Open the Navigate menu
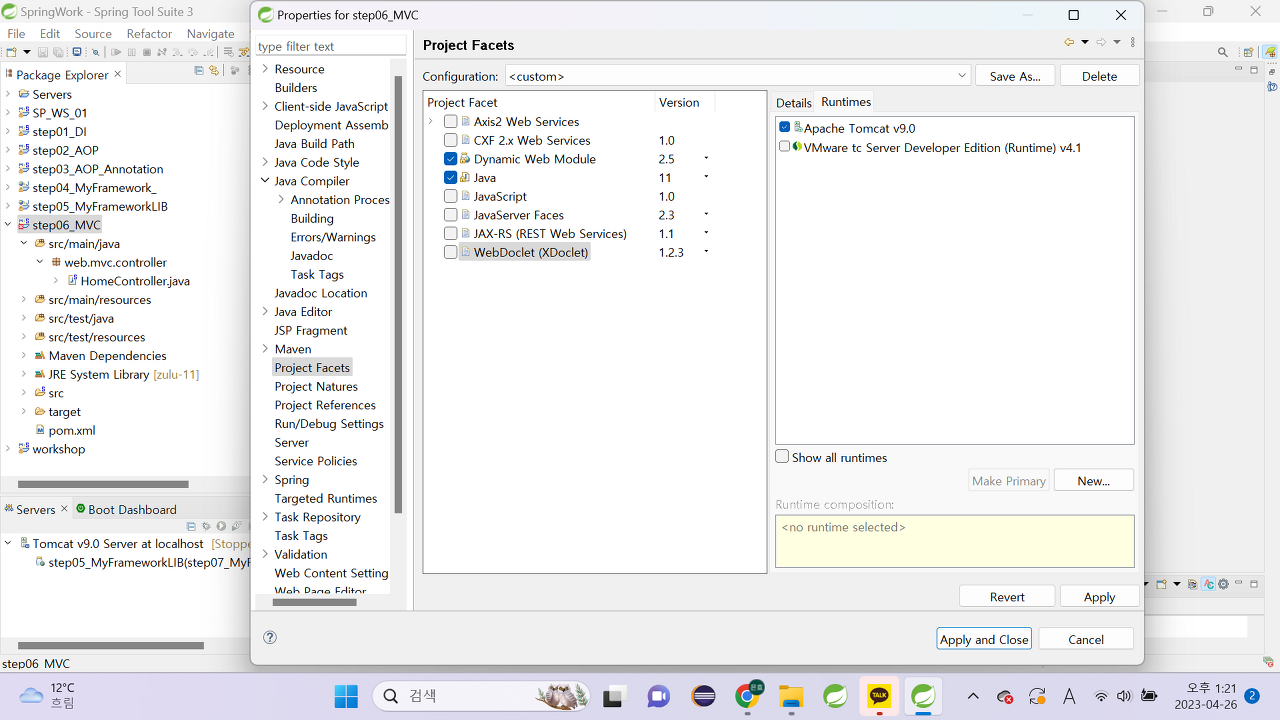The height and width of the screenshot is (720, 1280). click(x=210, y=33)
